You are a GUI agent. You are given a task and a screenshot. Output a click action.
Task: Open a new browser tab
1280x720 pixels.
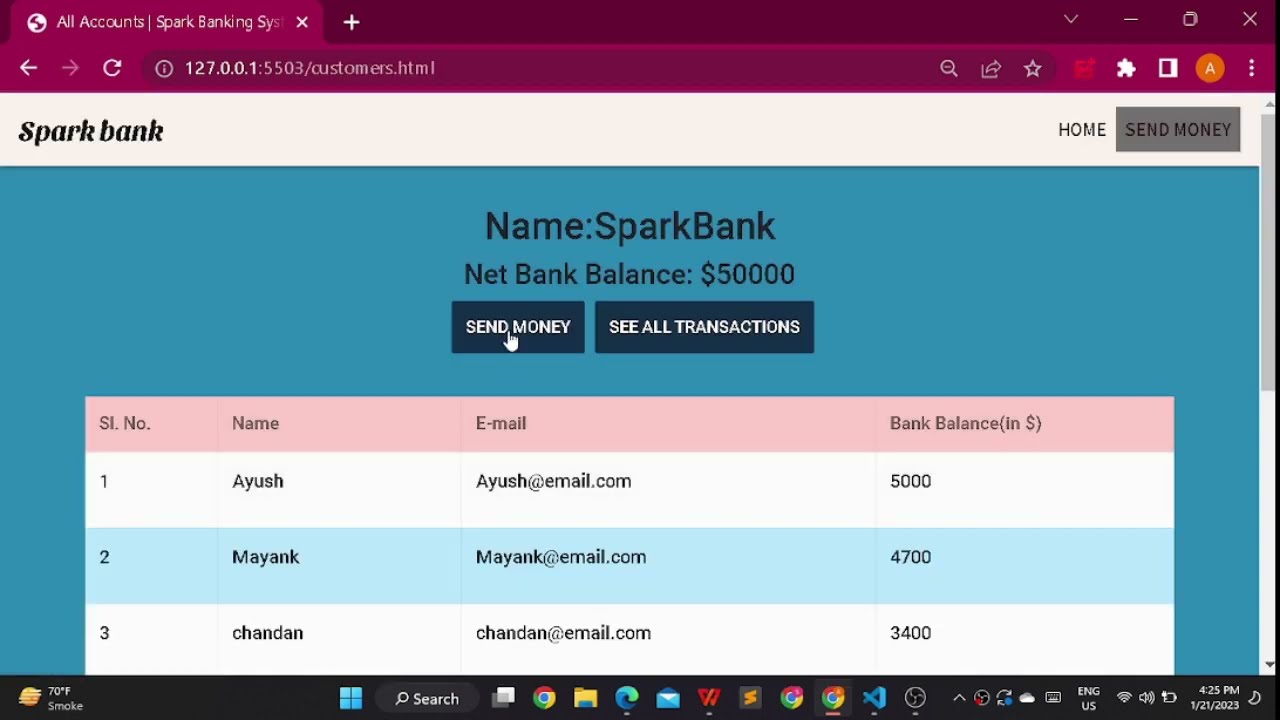351,22
